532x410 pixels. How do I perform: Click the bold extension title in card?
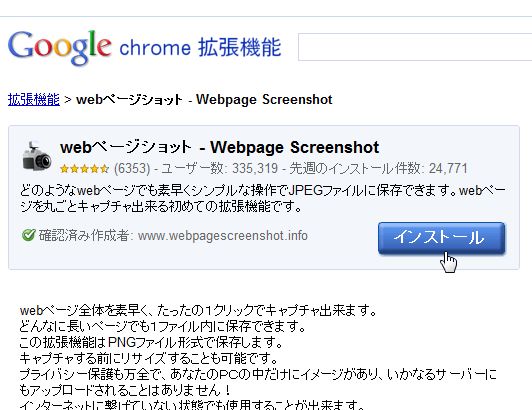tap(220, 147)
